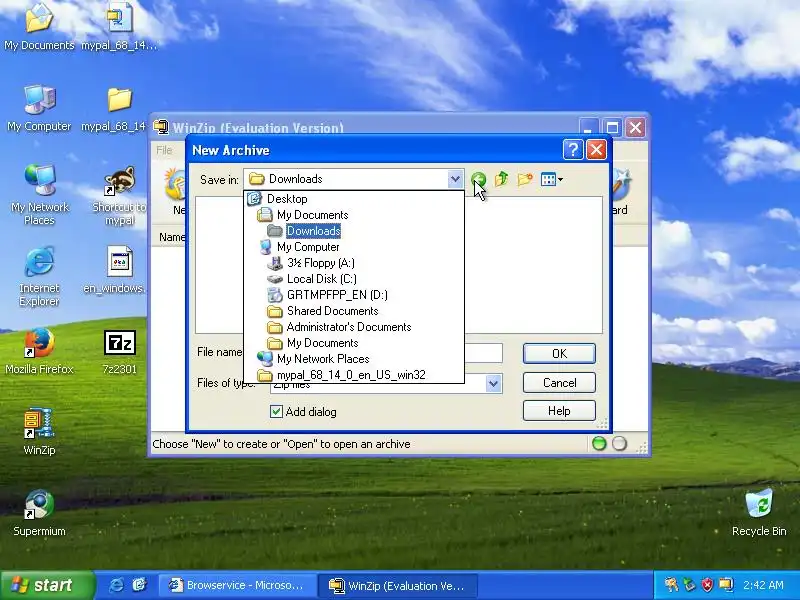The height and width of the screenshot is (600, 800).
Task: Select My Network Places desktop icon
Action: (39, 195)
